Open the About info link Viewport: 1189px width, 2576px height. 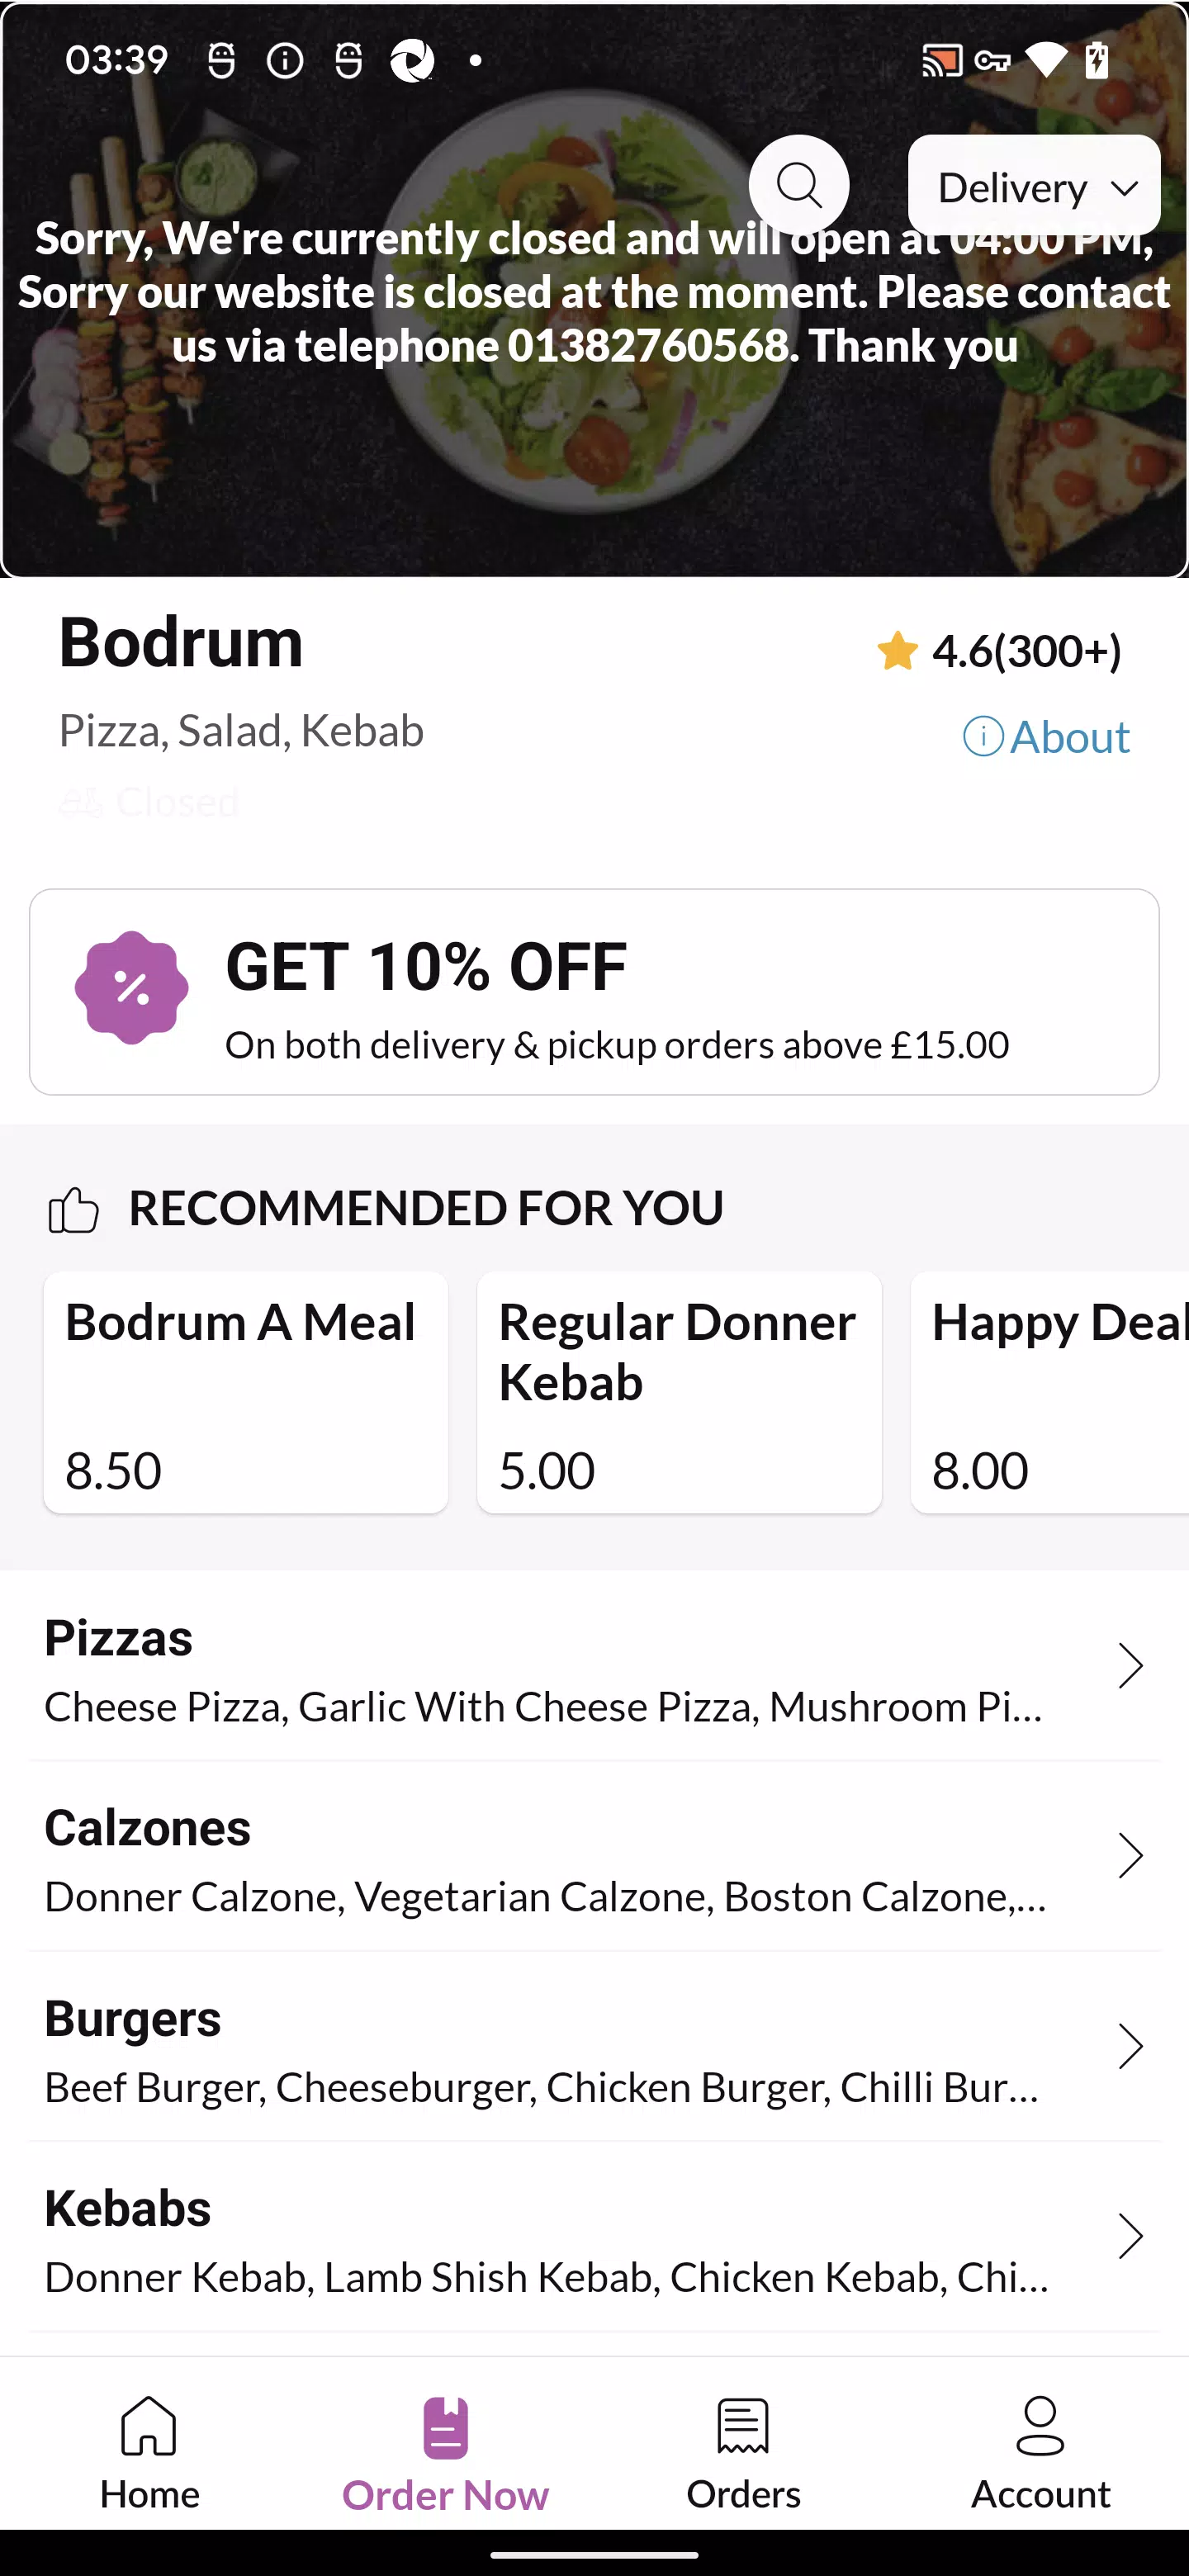point(1046,737)
